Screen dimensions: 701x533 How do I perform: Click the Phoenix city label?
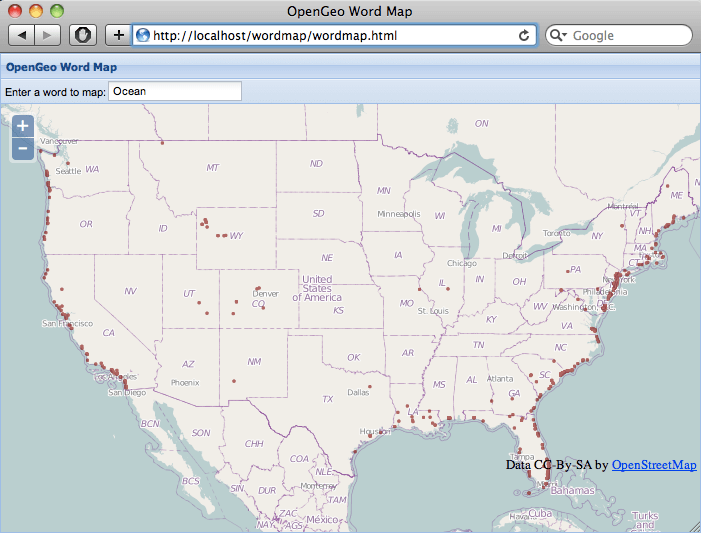click(185, 383)
